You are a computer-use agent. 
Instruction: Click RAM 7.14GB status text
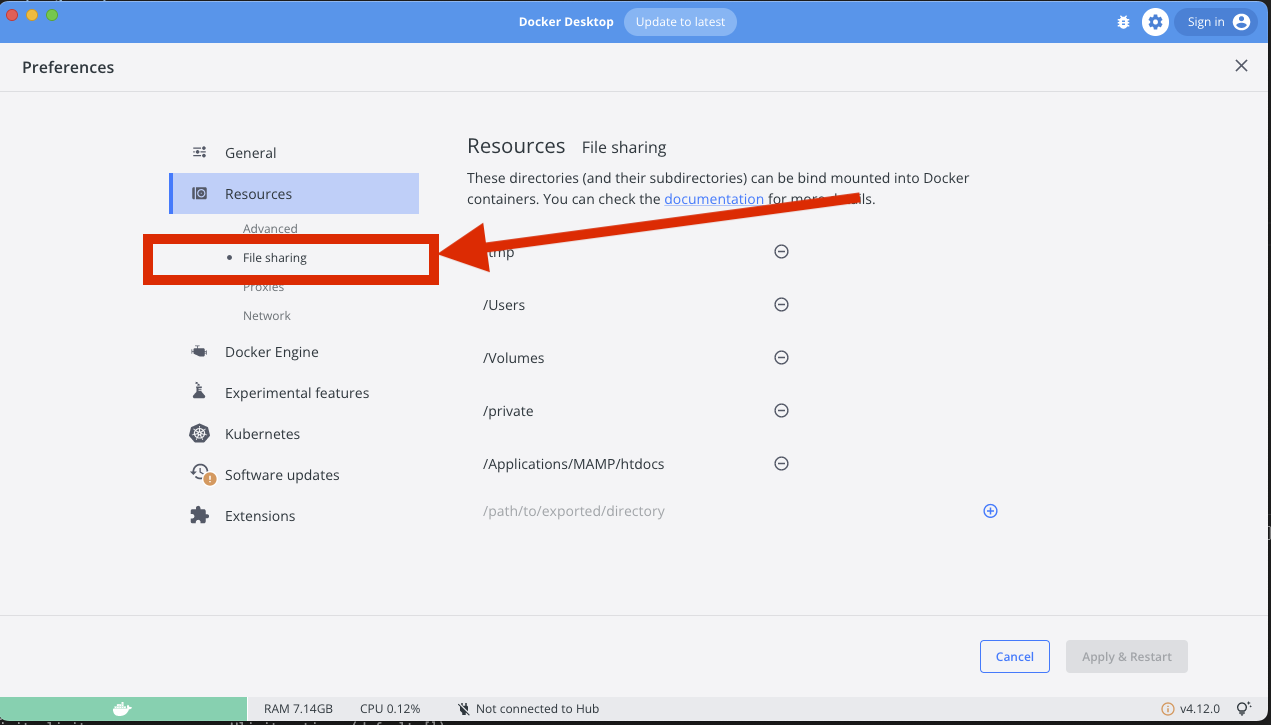(x=298, y=709)
